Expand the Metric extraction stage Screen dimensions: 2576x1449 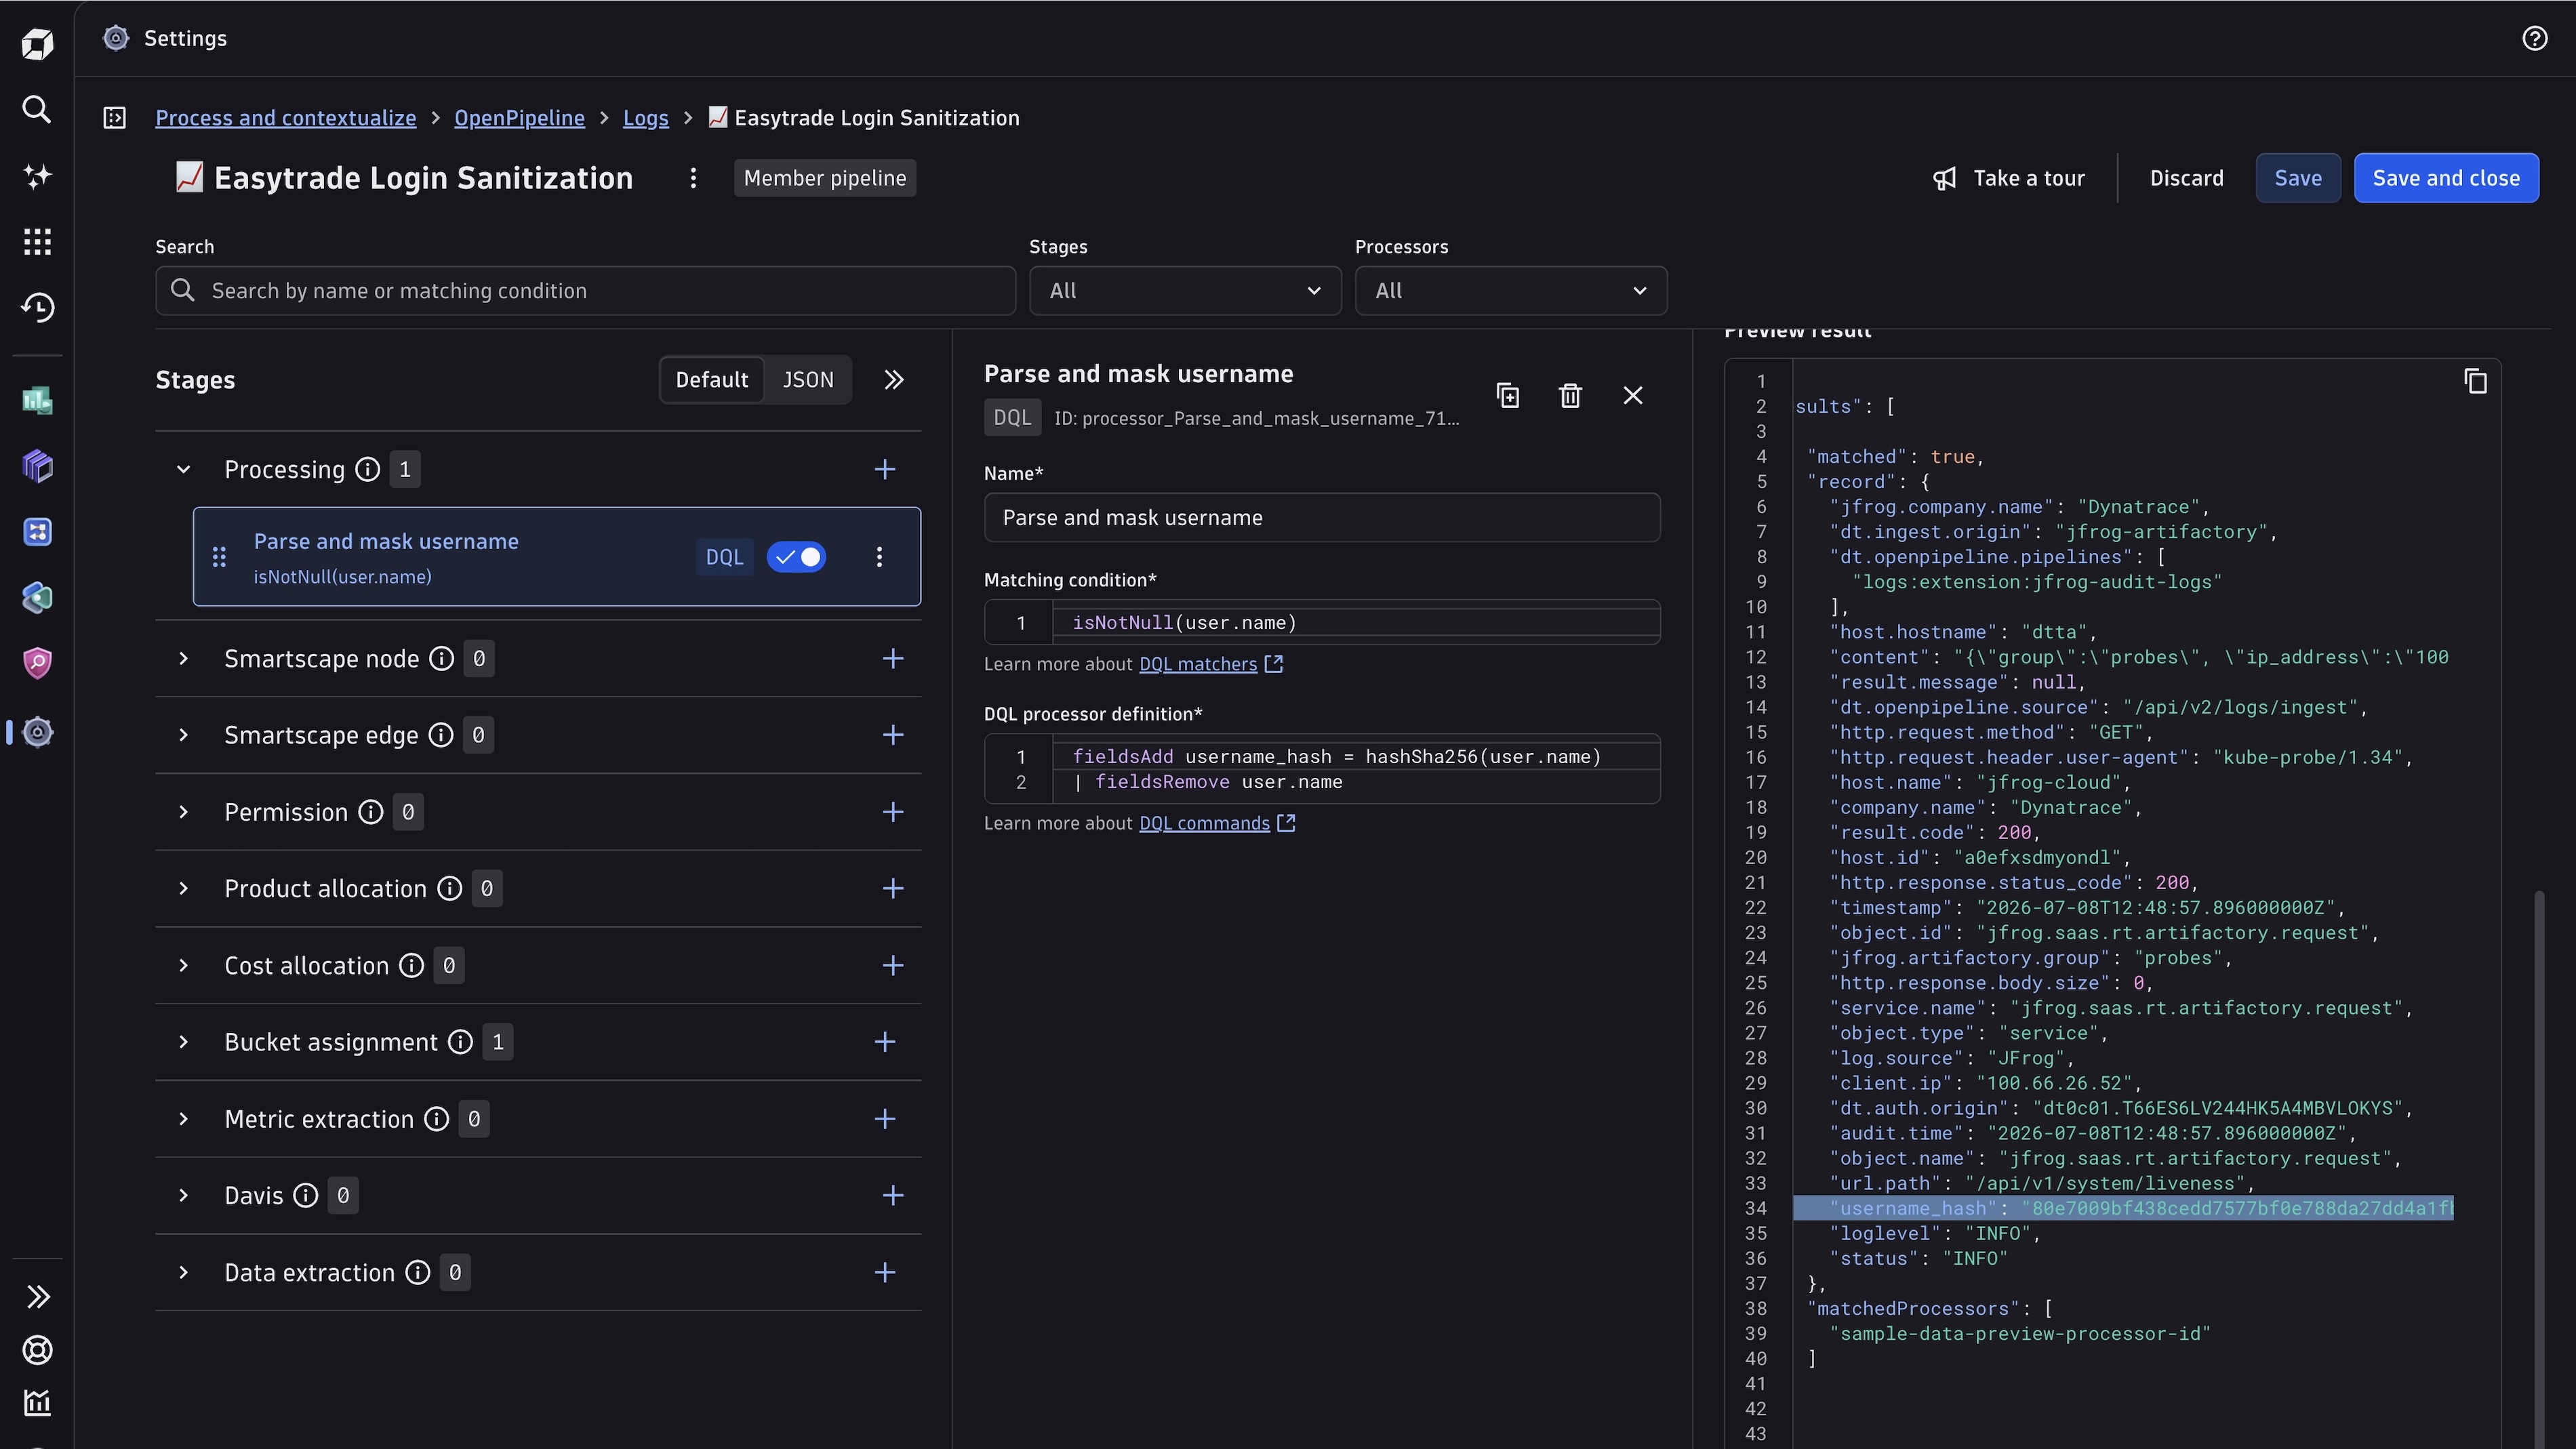pos(183,1119)
